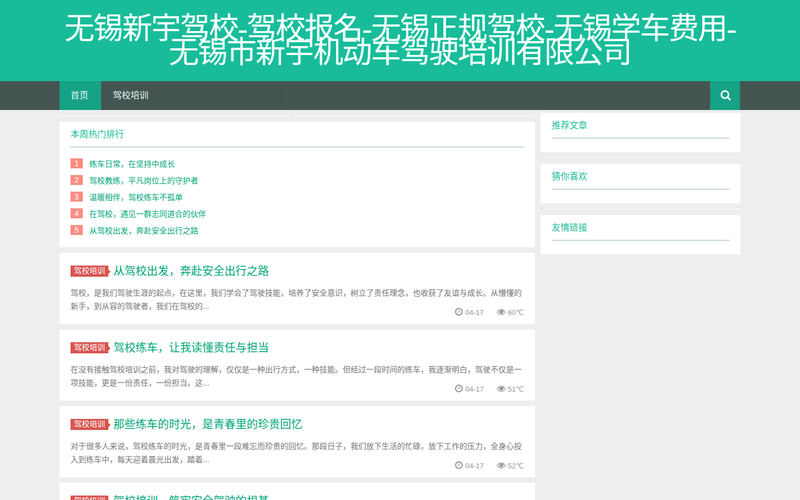This screenshot has height=500, width=800.
Task: Click clock icon on 那些练车的时光 article
Action: coord(459,465)
